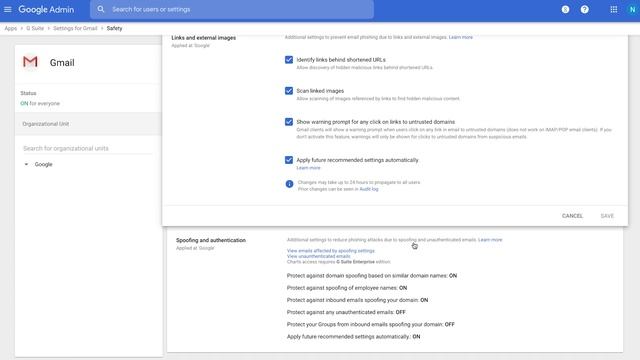Viewport: 640px width, 360px height.
Task: Click the CANCEL button
Action: pyautogui.click(x=572, y=216)
